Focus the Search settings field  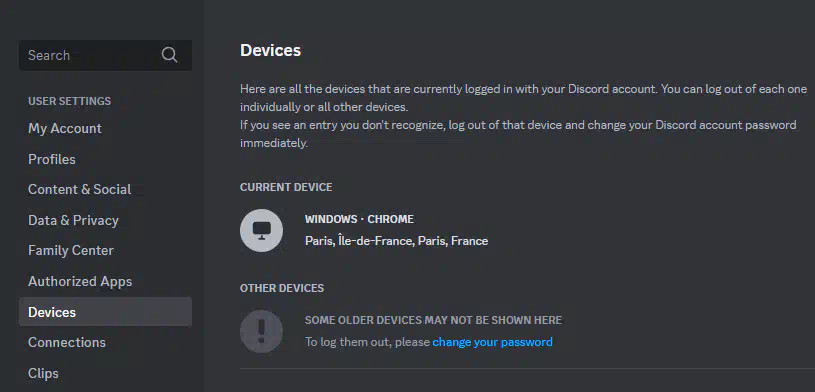[106, 55]
